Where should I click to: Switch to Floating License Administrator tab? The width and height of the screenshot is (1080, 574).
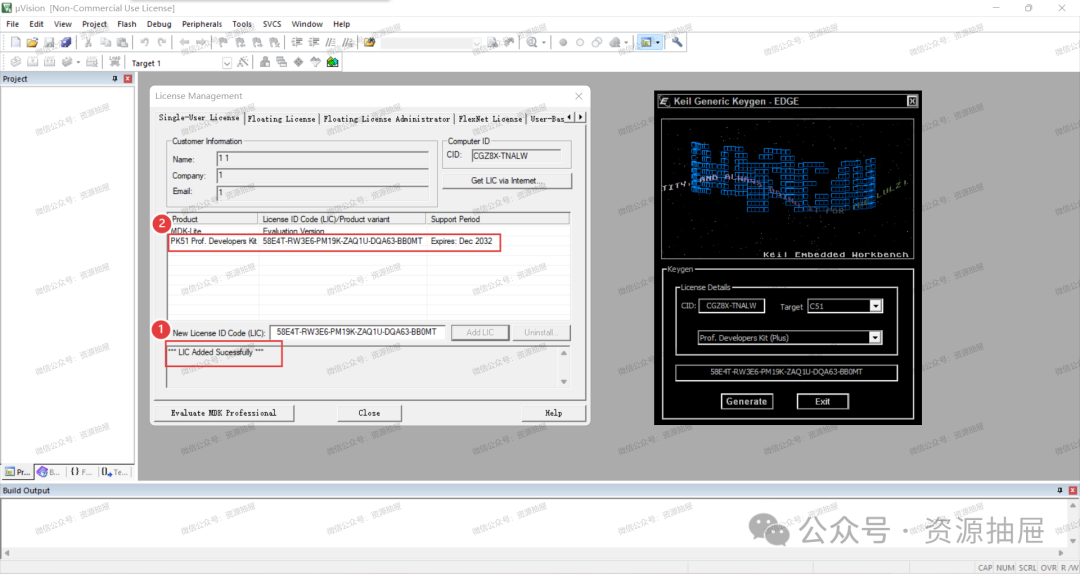pyautogui.click(x=386, y=119)
